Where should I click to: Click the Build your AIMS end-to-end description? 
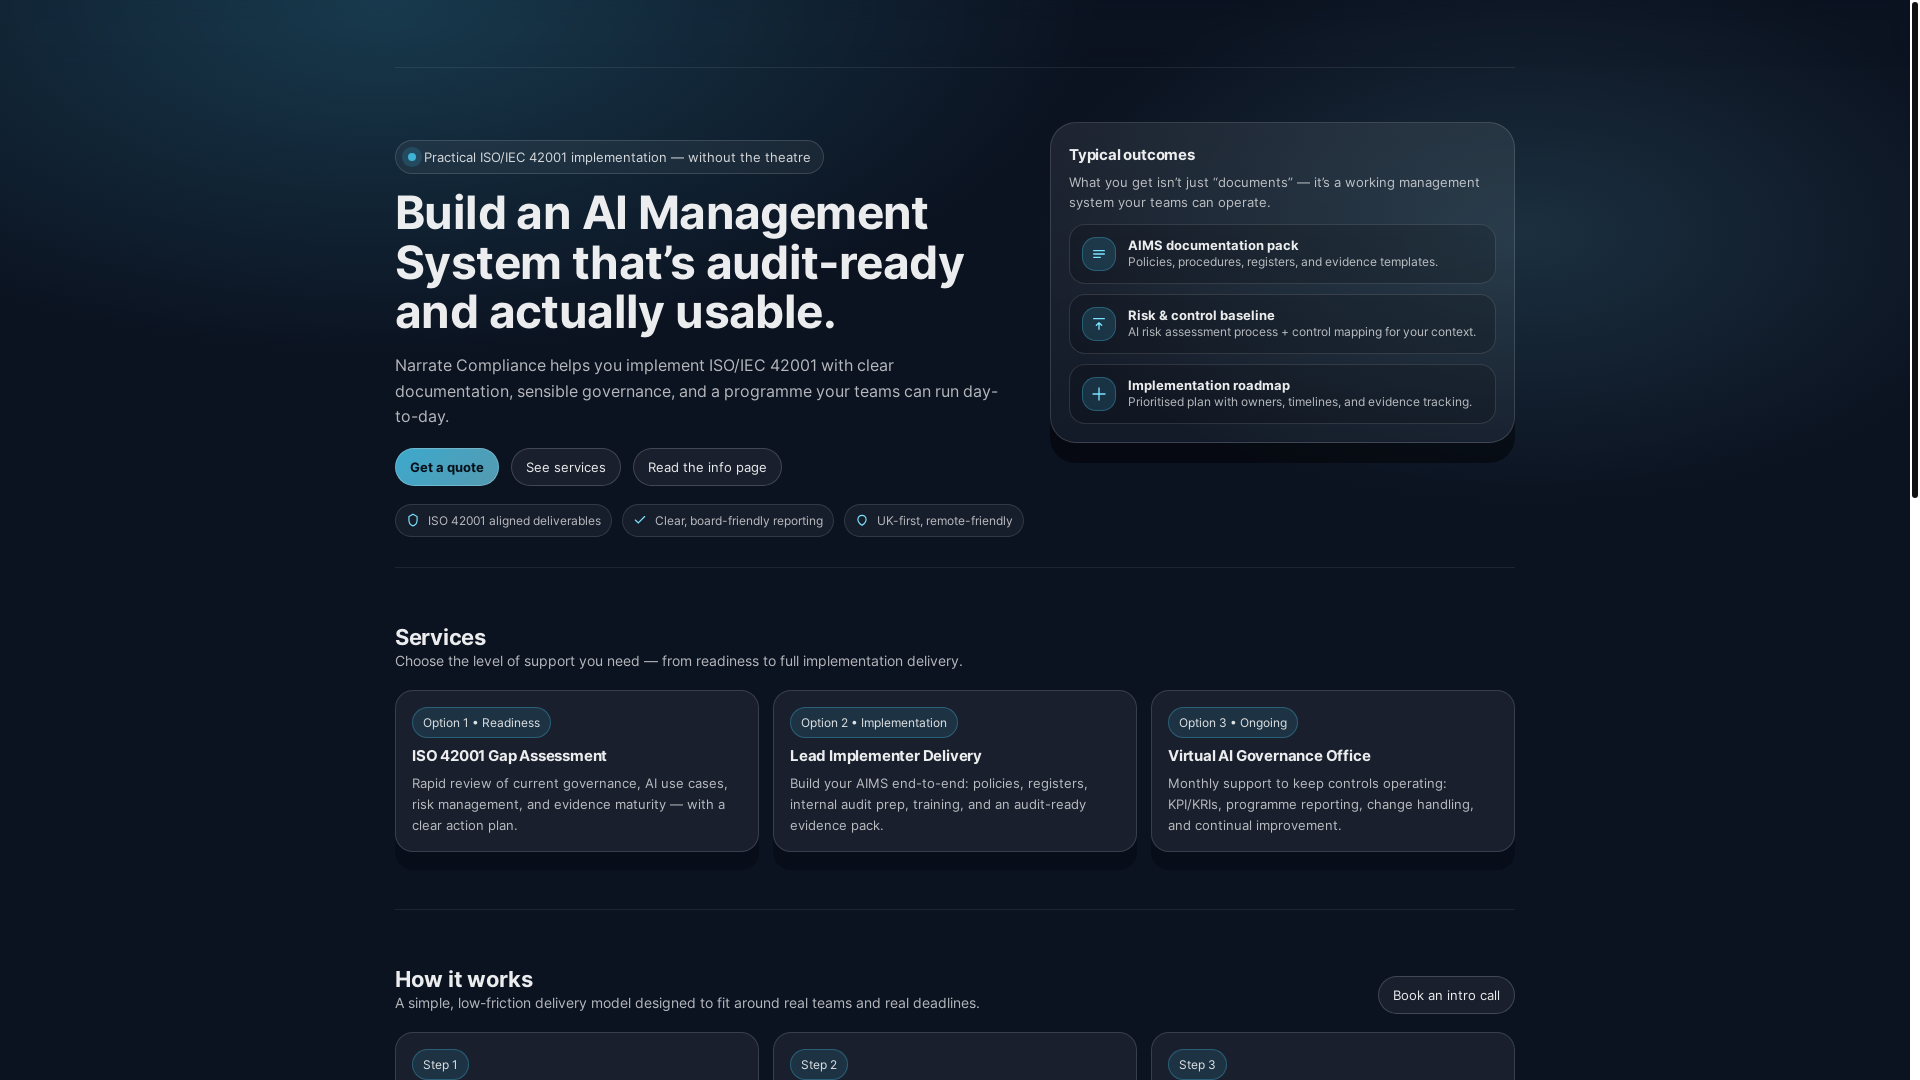click(x=939, y=804)
